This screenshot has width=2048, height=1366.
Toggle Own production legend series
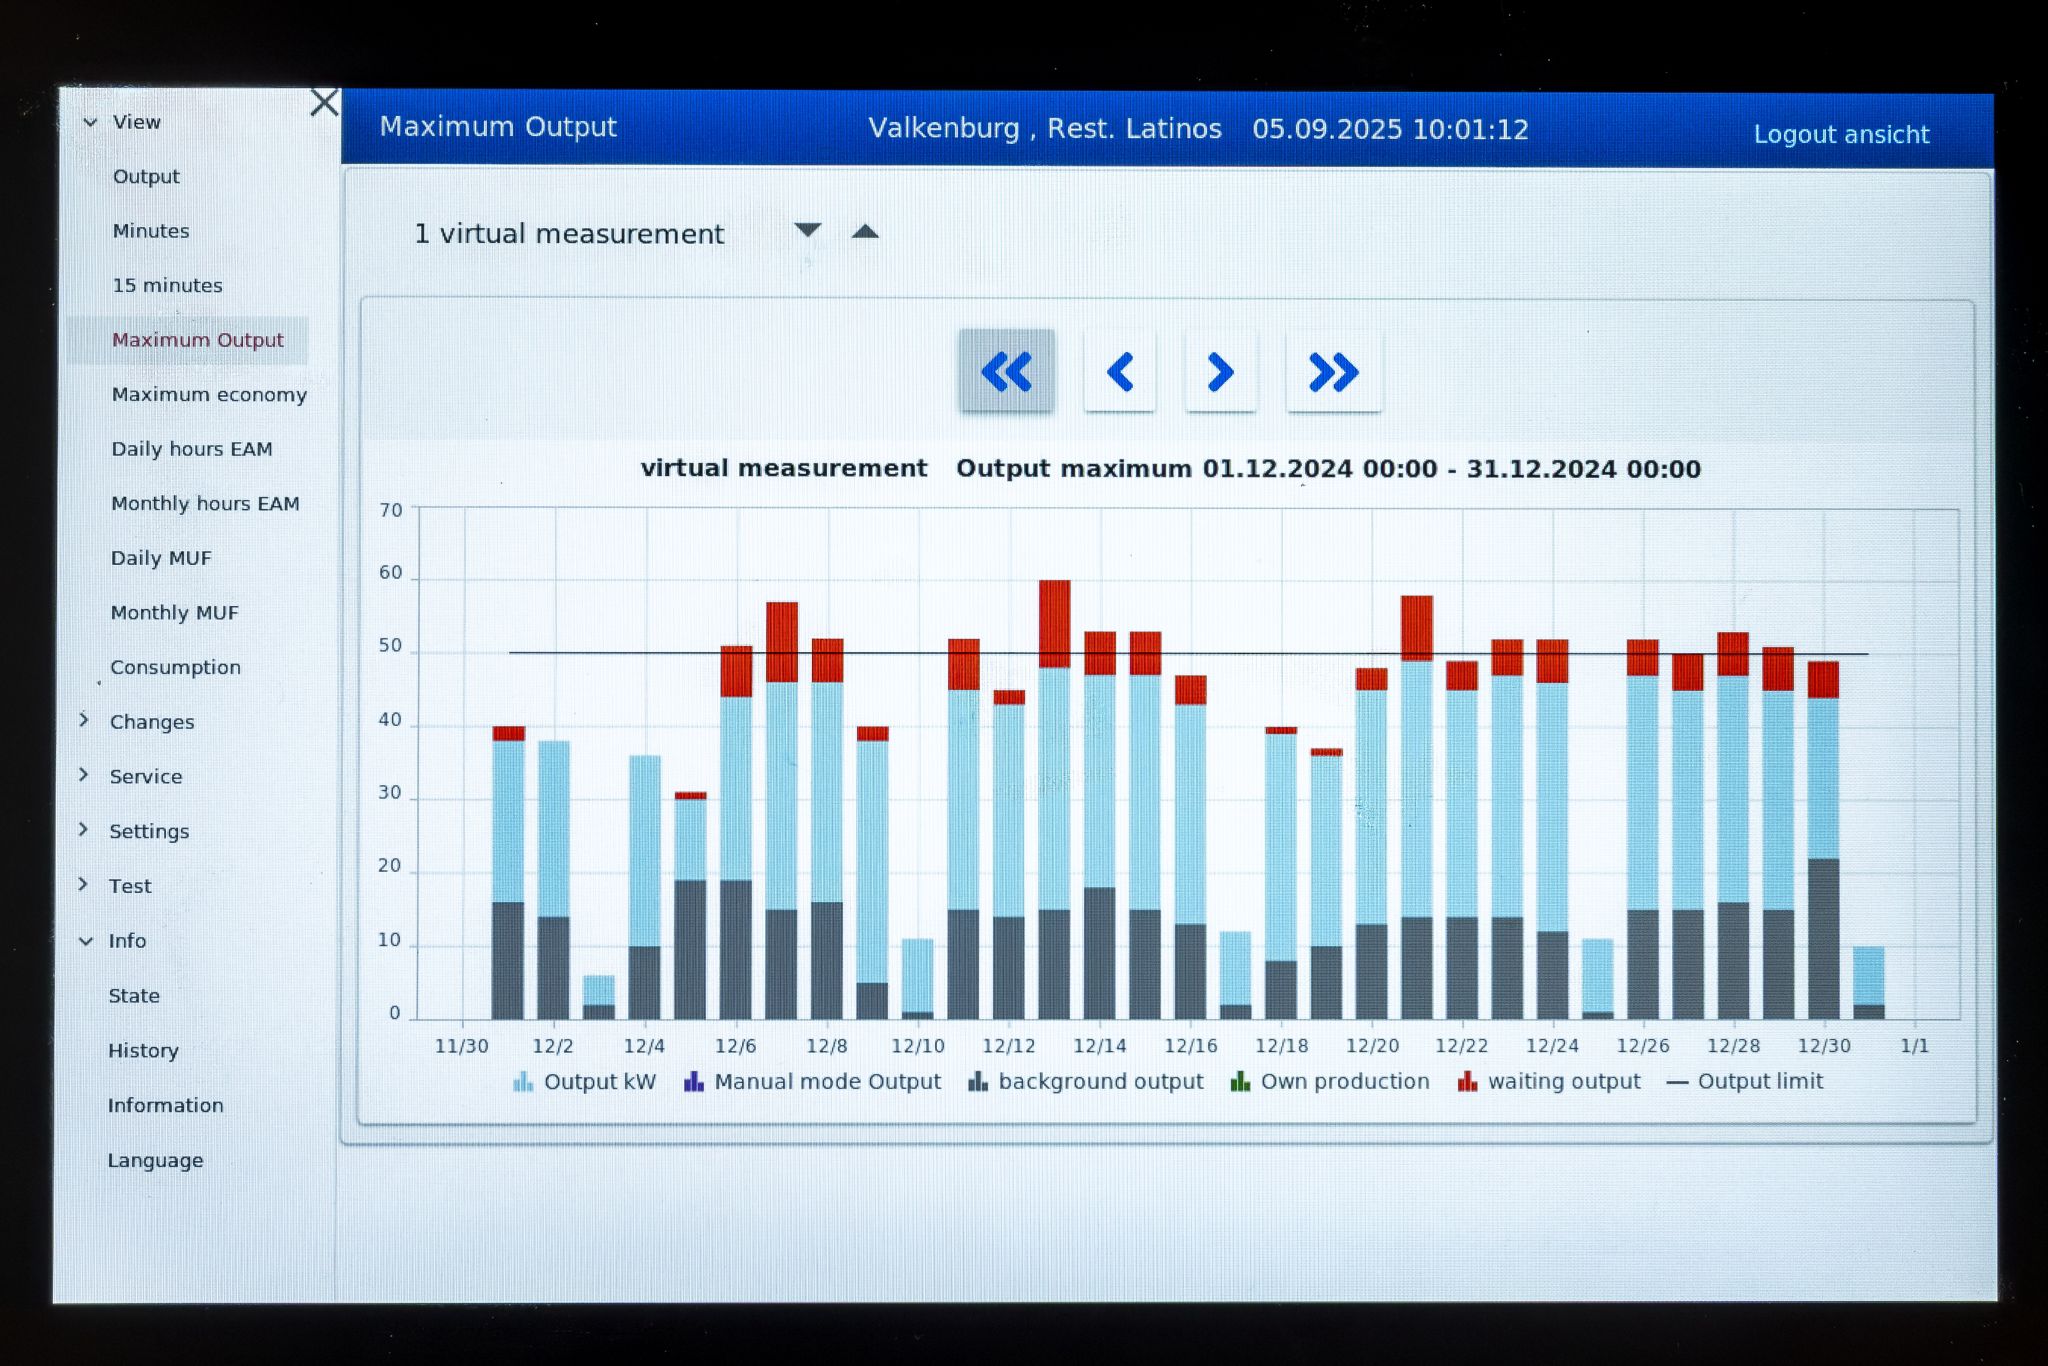[1330, 1081]
